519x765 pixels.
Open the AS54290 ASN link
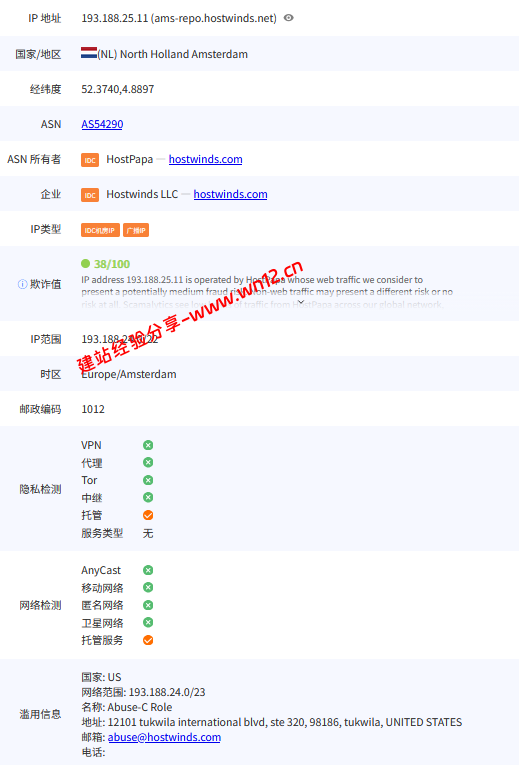[x=102, y=124]
